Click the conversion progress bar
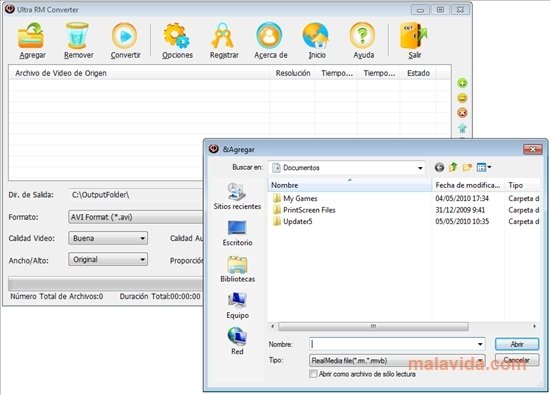 (x=106, y=283)
